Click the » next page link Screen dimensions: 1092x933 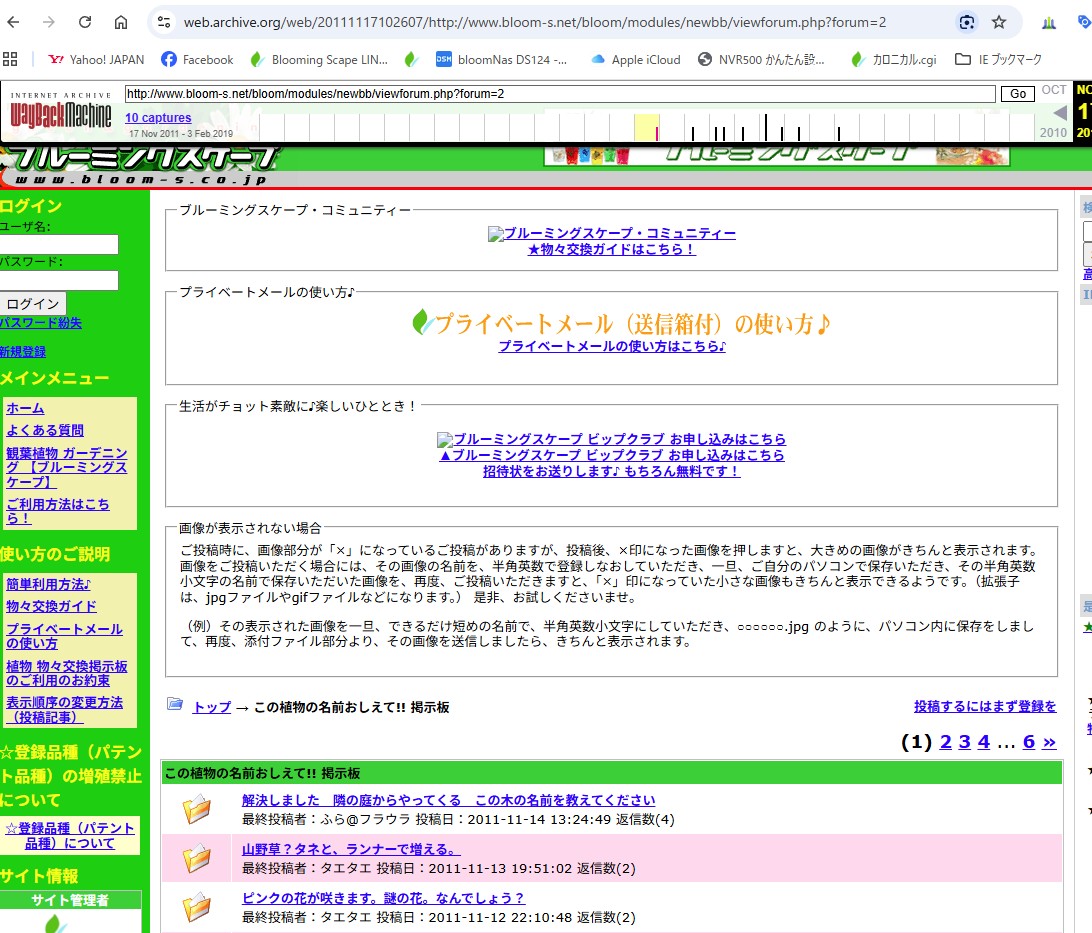coord(1049,742)
